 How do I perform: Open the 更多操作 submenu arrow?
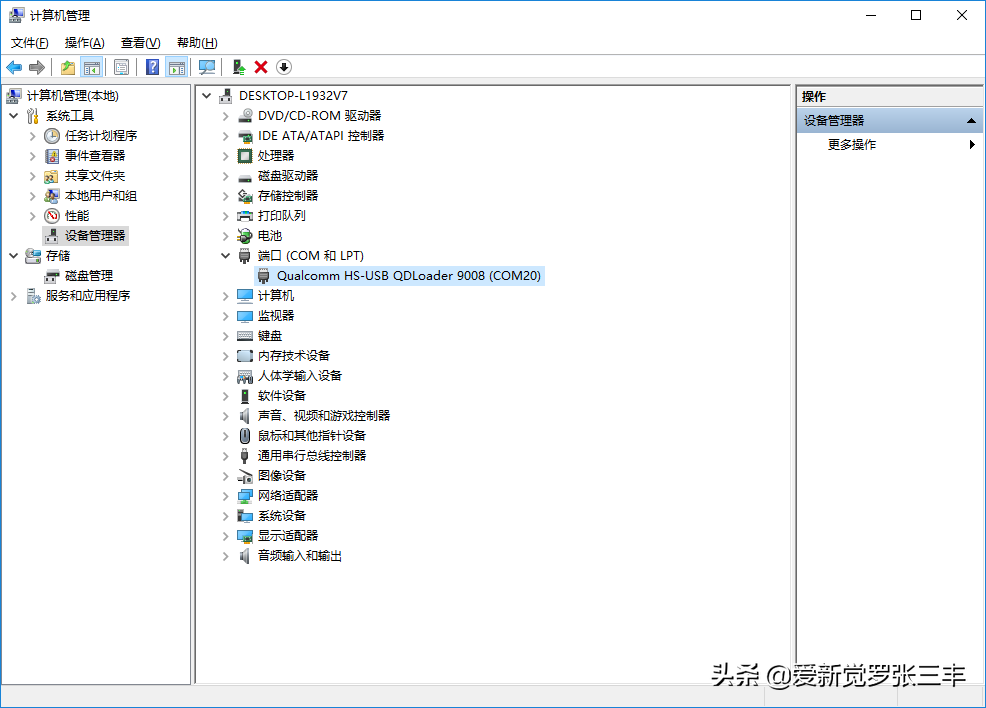972,145
